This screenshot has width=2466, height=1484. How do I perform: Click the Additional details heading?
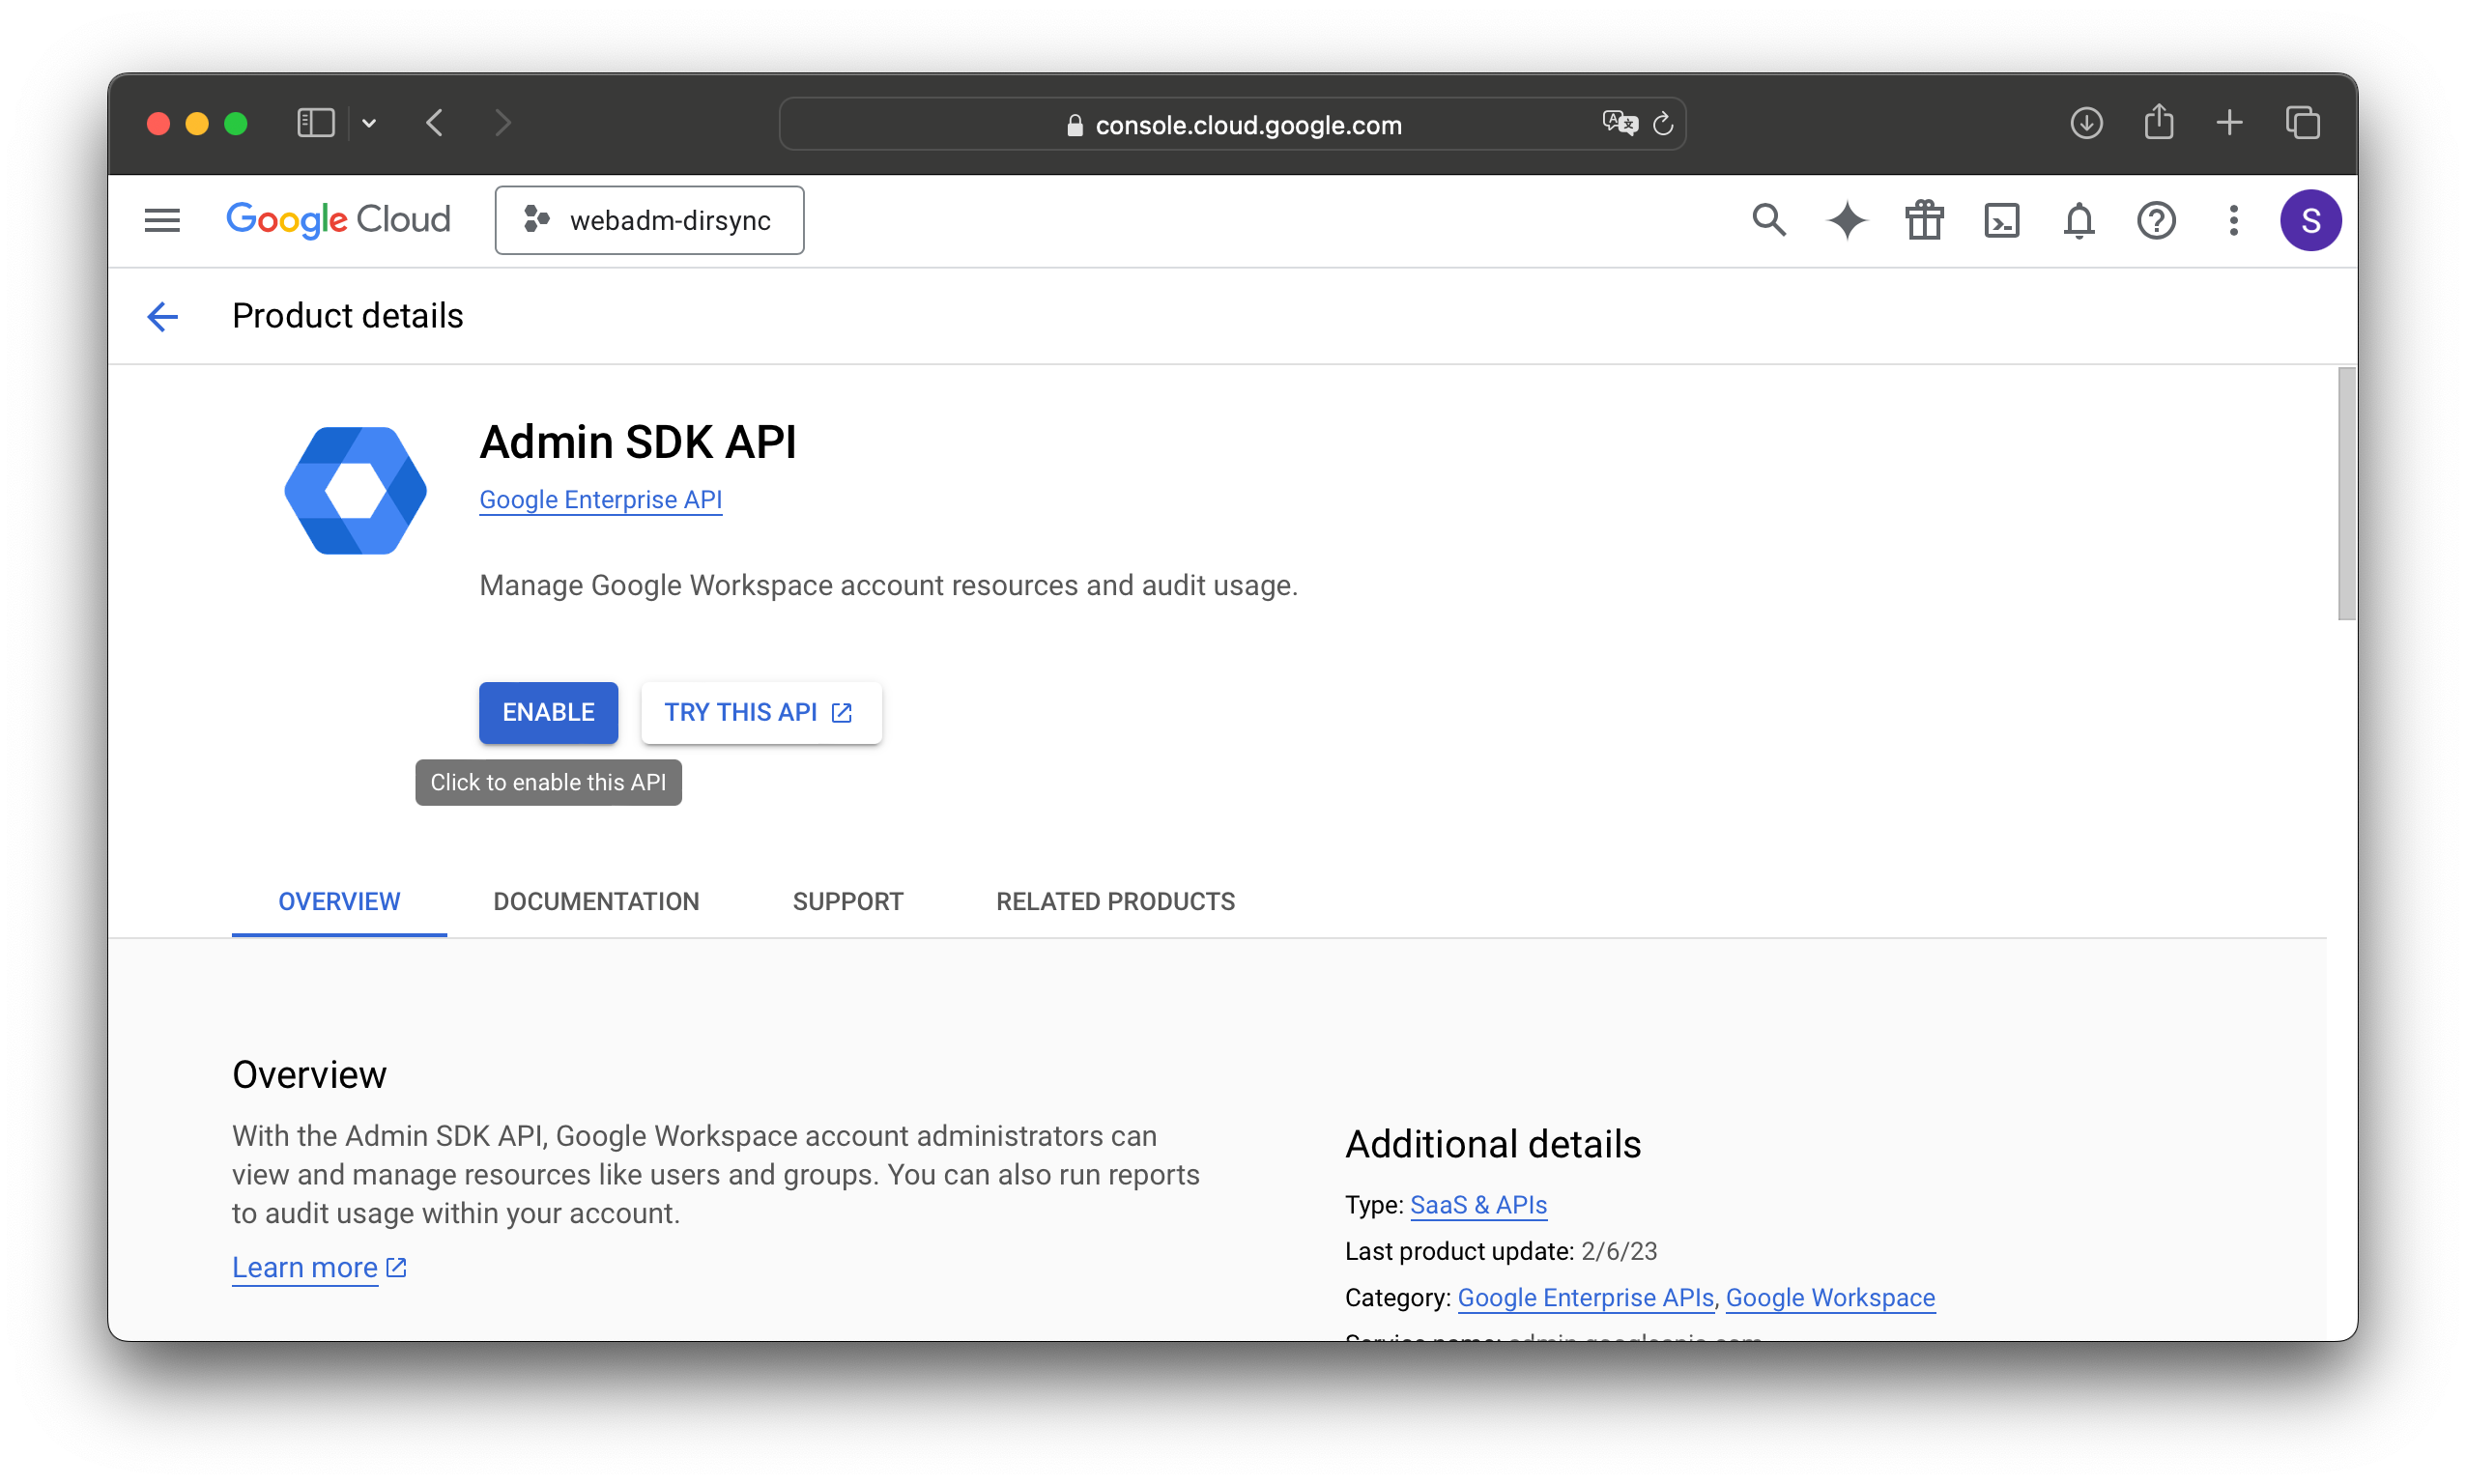(1492, 1144)
